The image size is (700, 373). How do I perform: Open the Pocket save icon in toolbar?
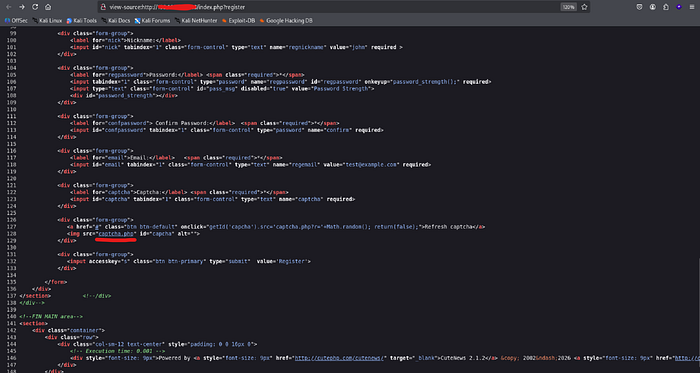click(639, 7)
